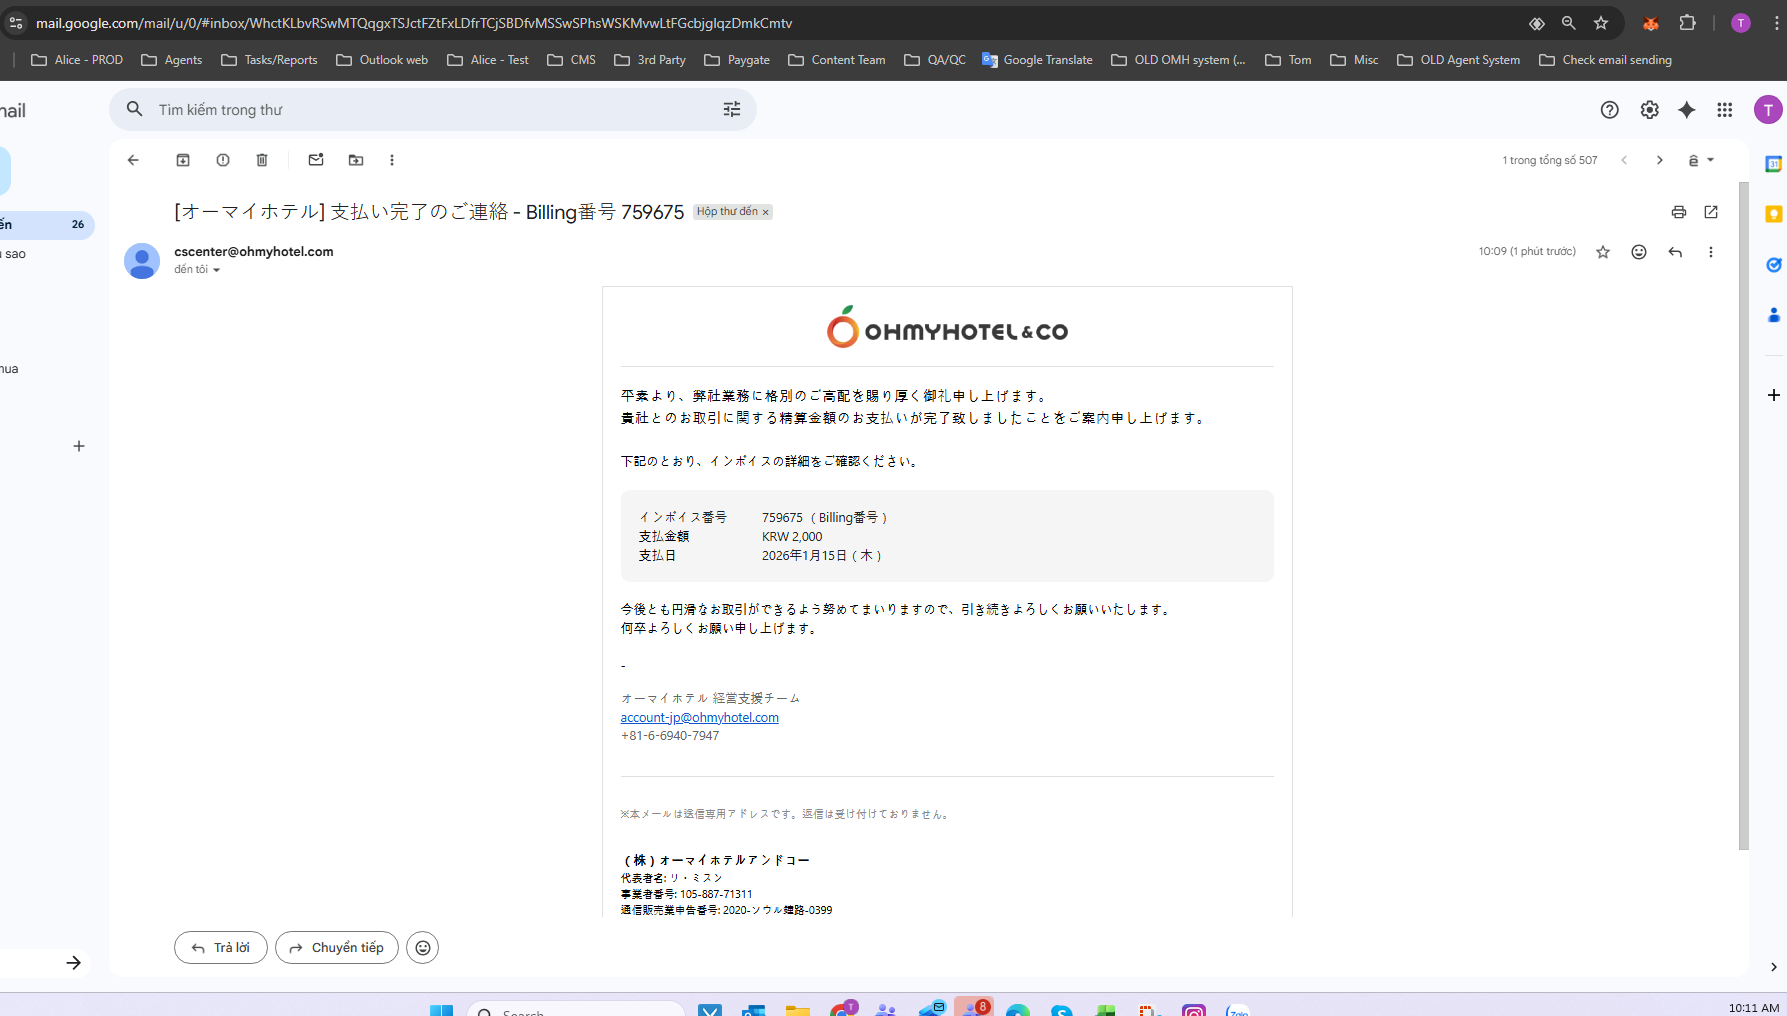Image resolution: width=1787 pixels, height=1016 pixels.
Task: Mark the email as unread
Action: pyautogui.click(x=316, y=160)
